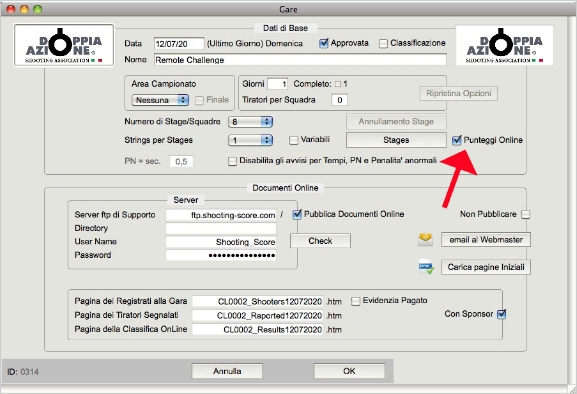
Task: Click the ID: 0314 text
Action: pyautogui.click(x=23, y=372)
